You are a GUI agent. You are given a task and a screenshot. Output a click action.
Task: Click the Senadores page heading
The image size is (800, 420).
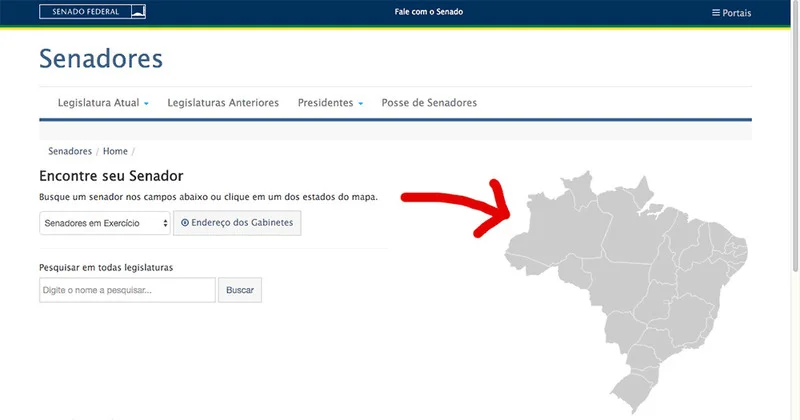[101, 58]
